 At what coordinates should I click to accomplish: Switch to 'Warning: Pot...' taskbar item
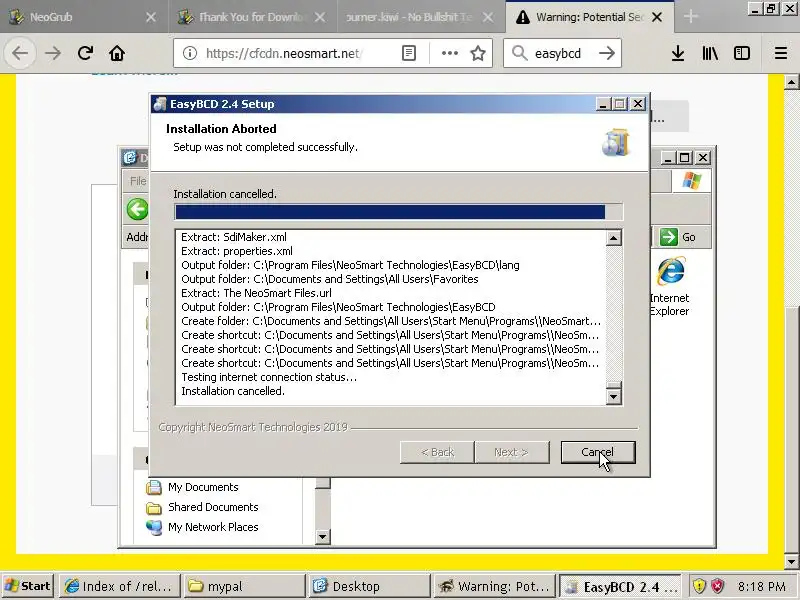pyautogui.click(x=494, y=586)
